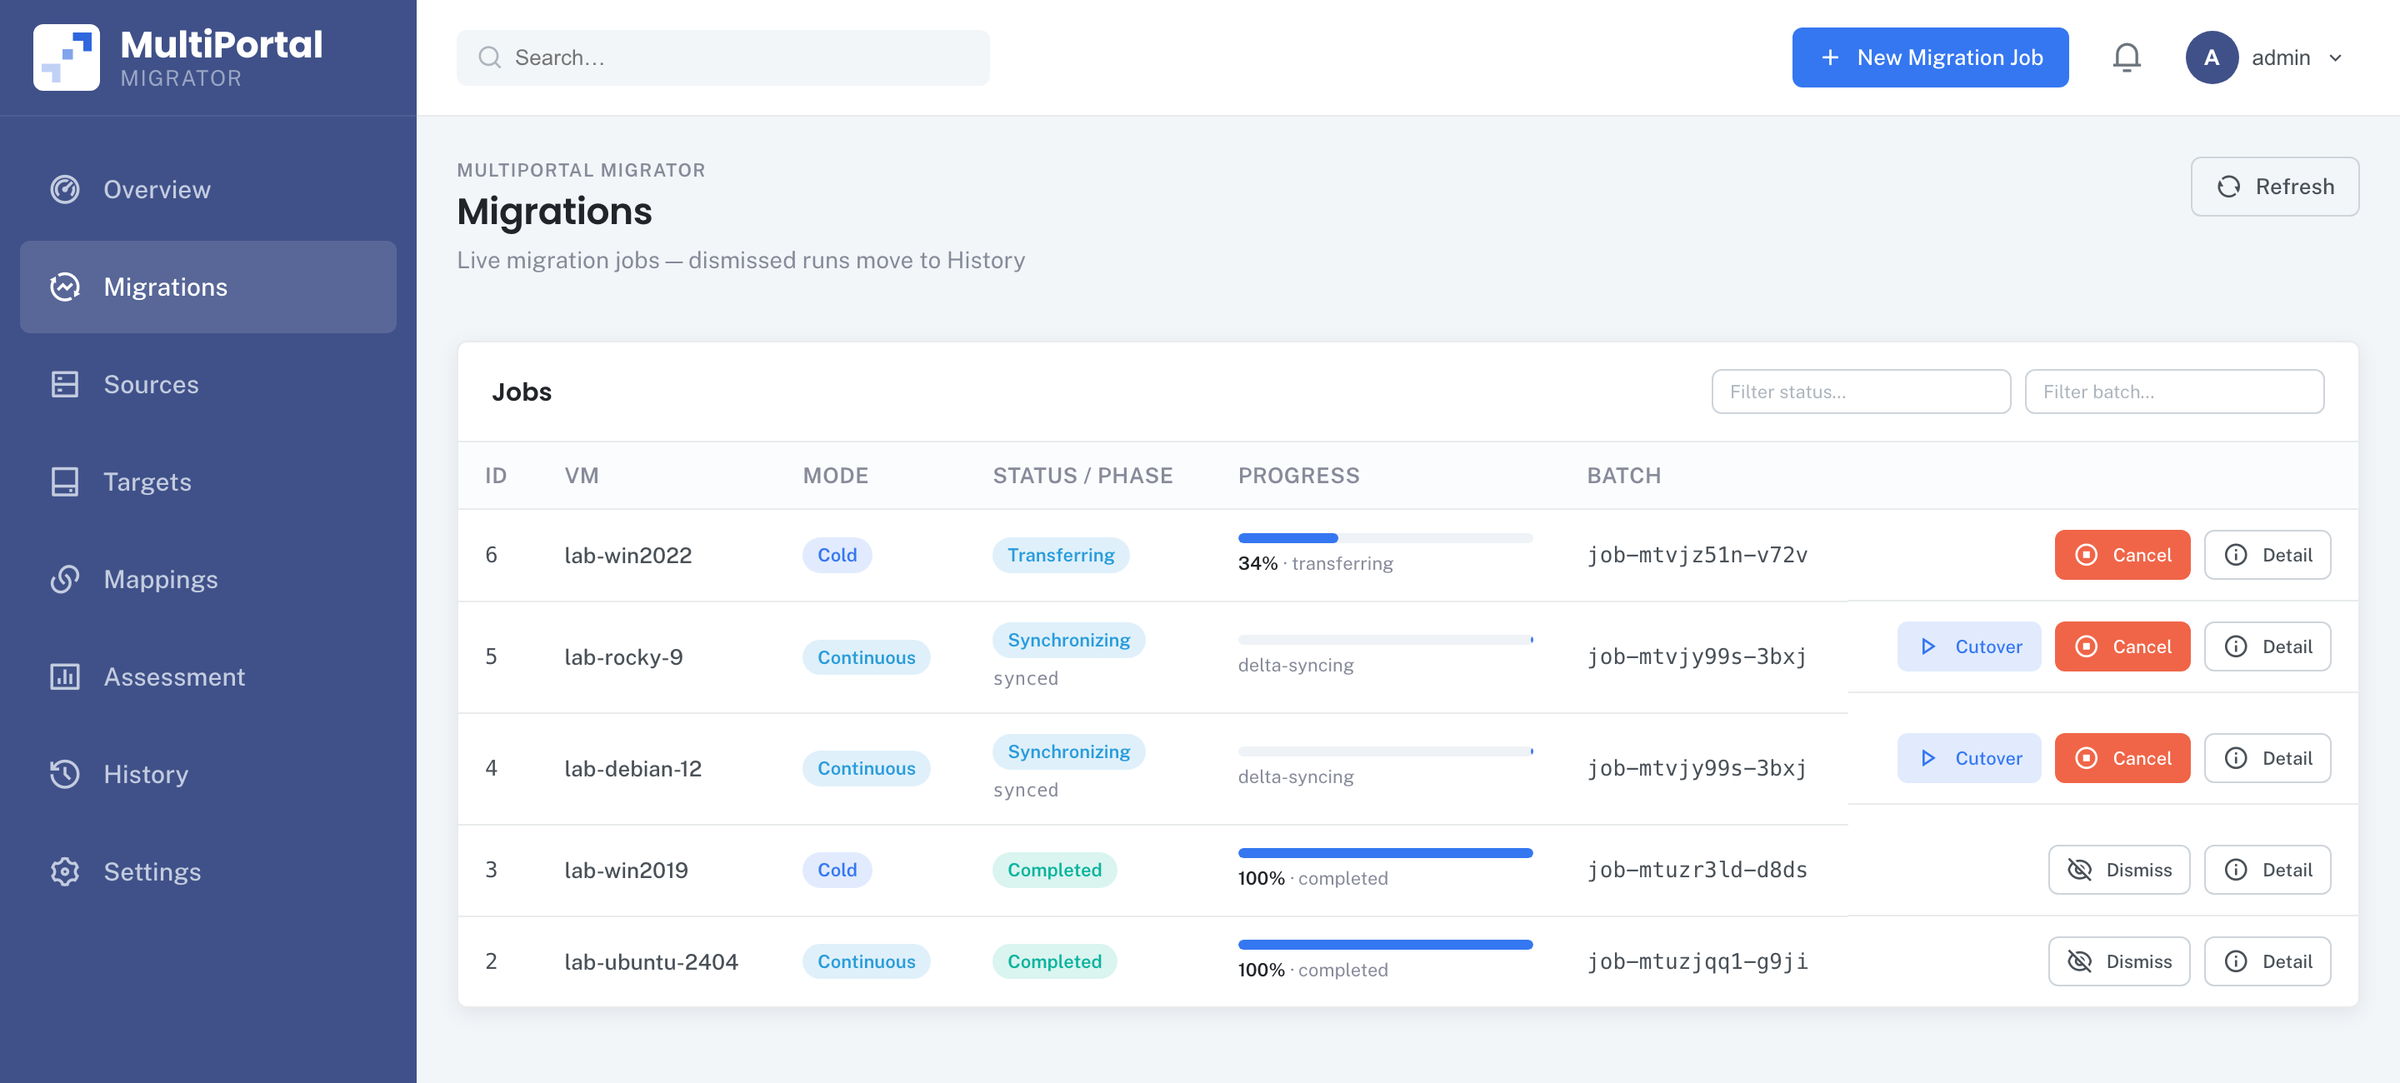The height and width of the screenshot is (1083, 2400).
Task: Click lab-ubuntu-2404's Continuous mode badge
Action: pyautogui.click(x=866, y=961)
